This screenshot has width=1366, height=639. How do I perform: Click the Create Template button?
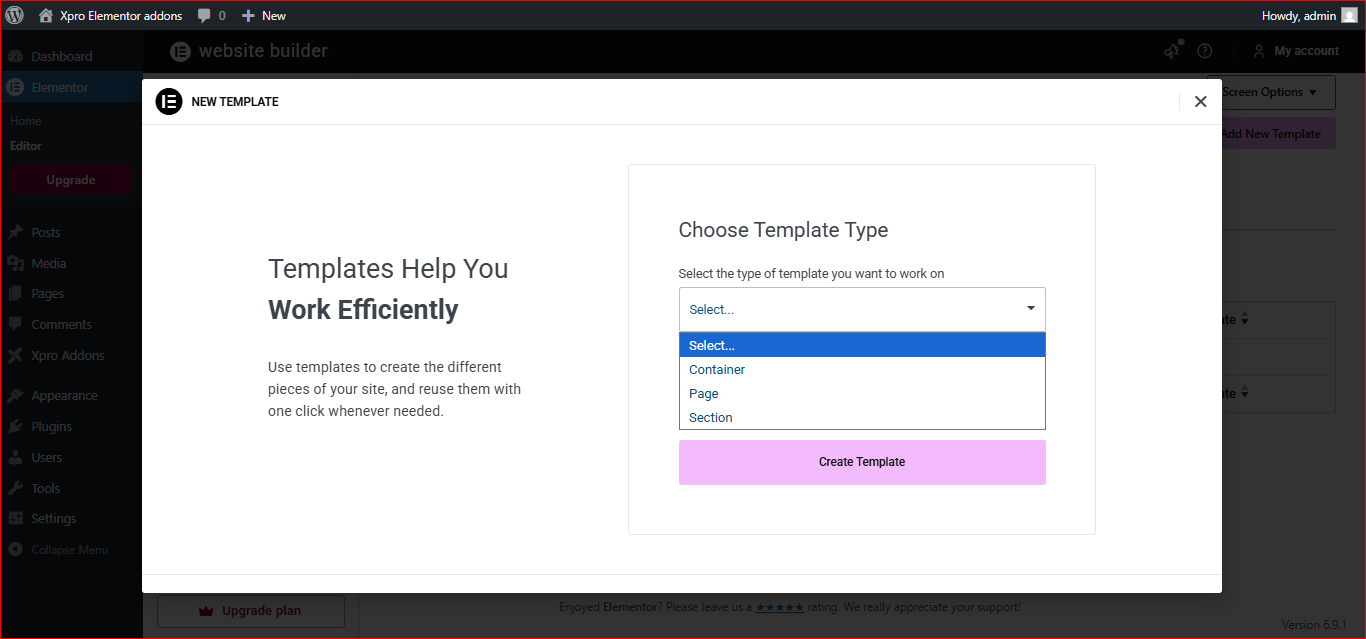point(861,462)
